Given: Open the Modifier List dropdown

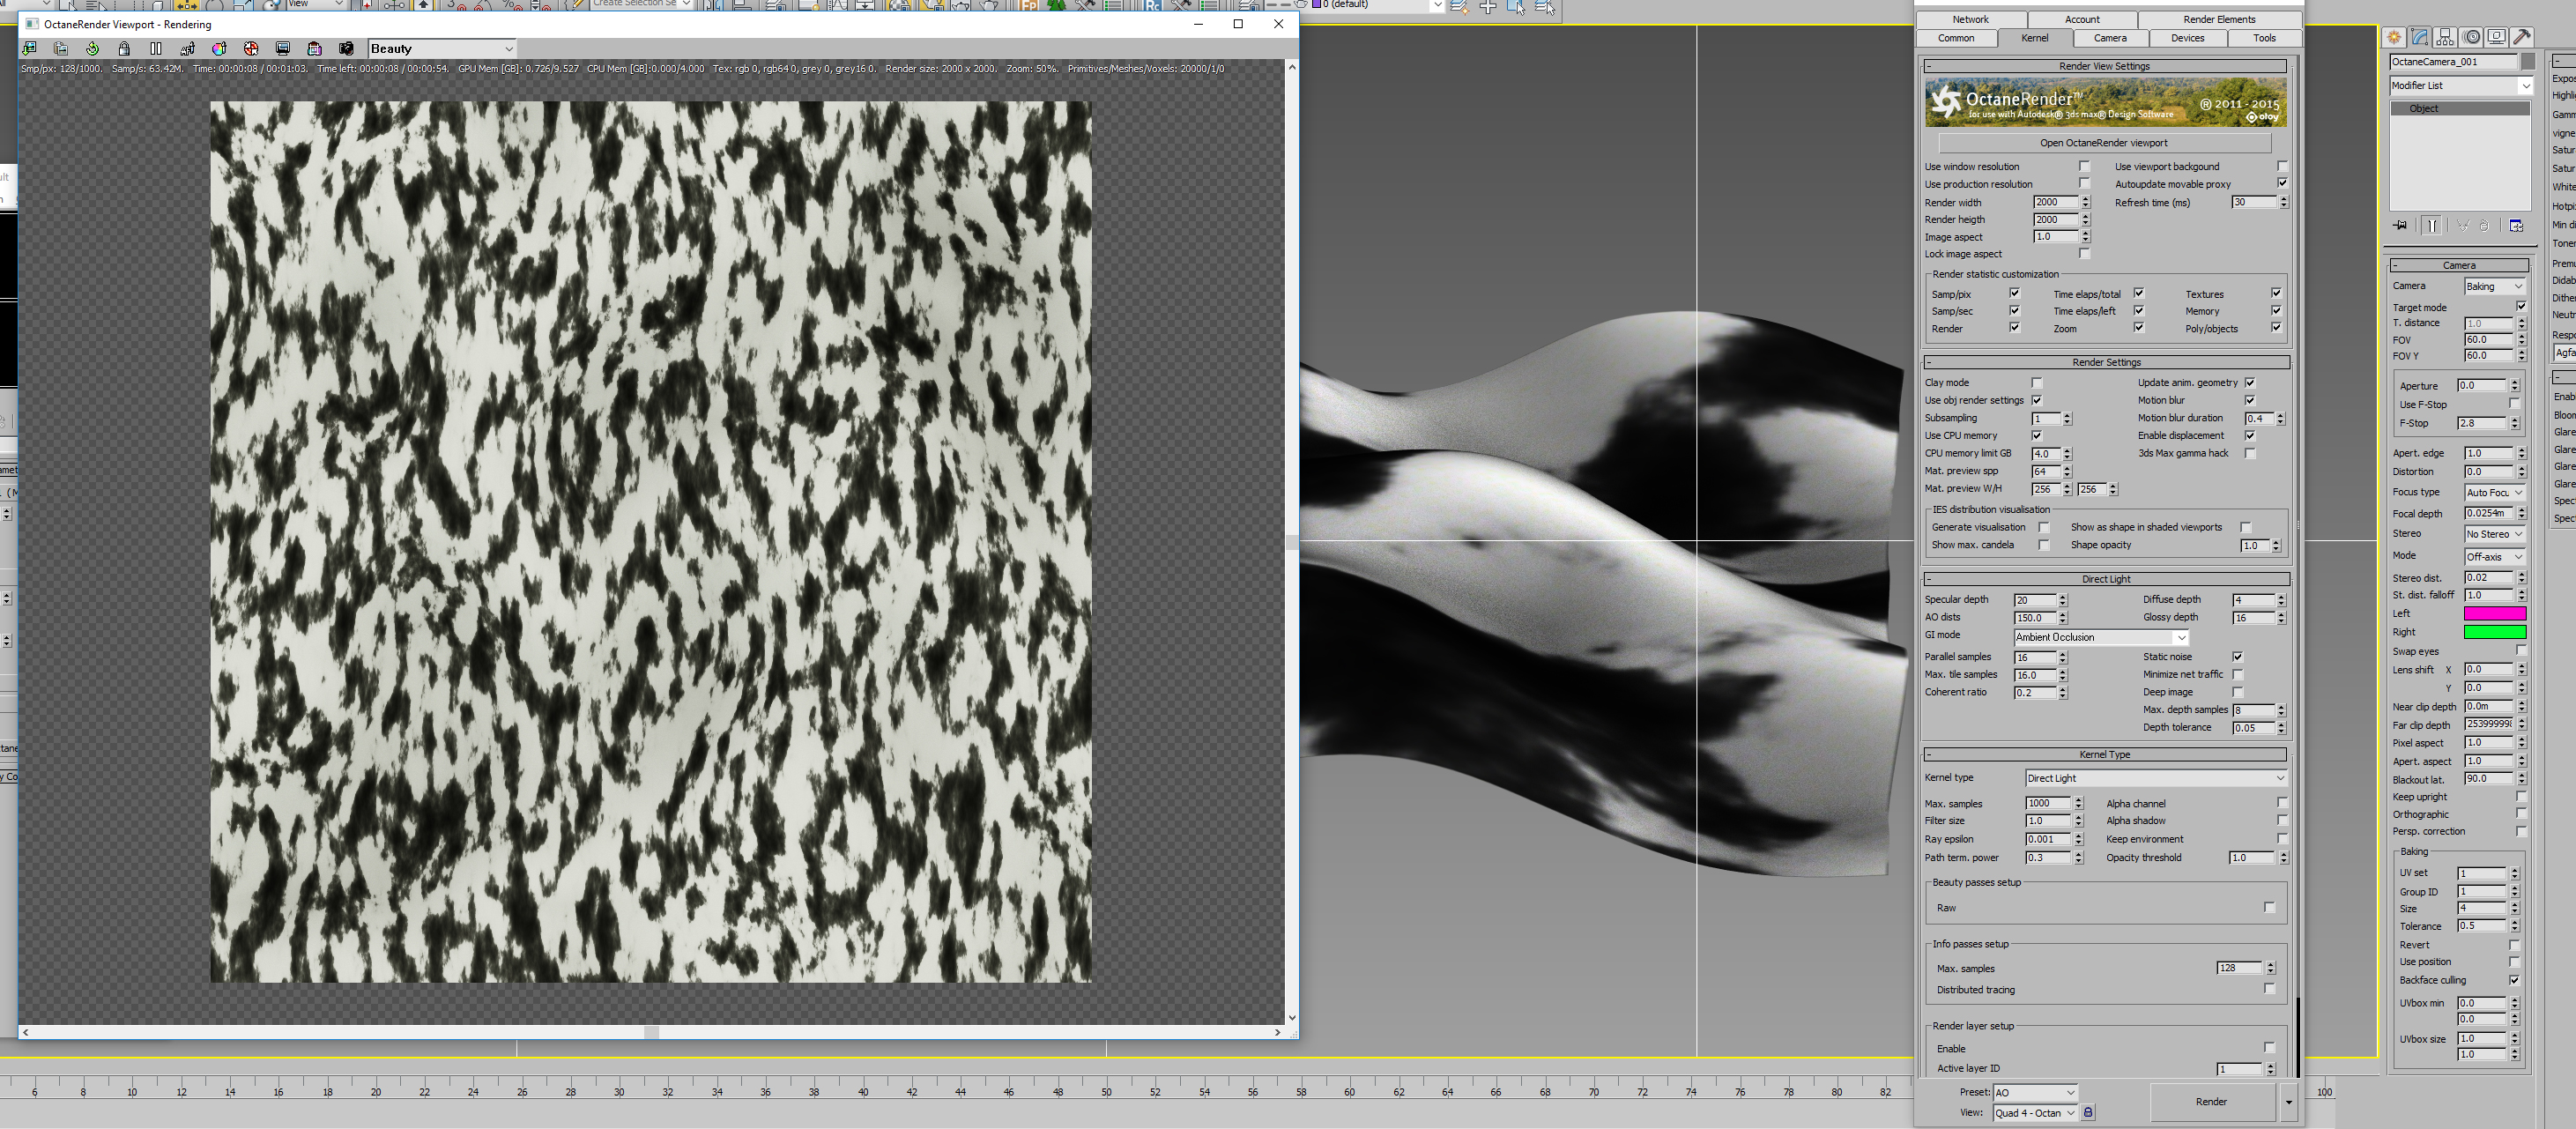Looking at the screenshot, I should click(2461, 86).
